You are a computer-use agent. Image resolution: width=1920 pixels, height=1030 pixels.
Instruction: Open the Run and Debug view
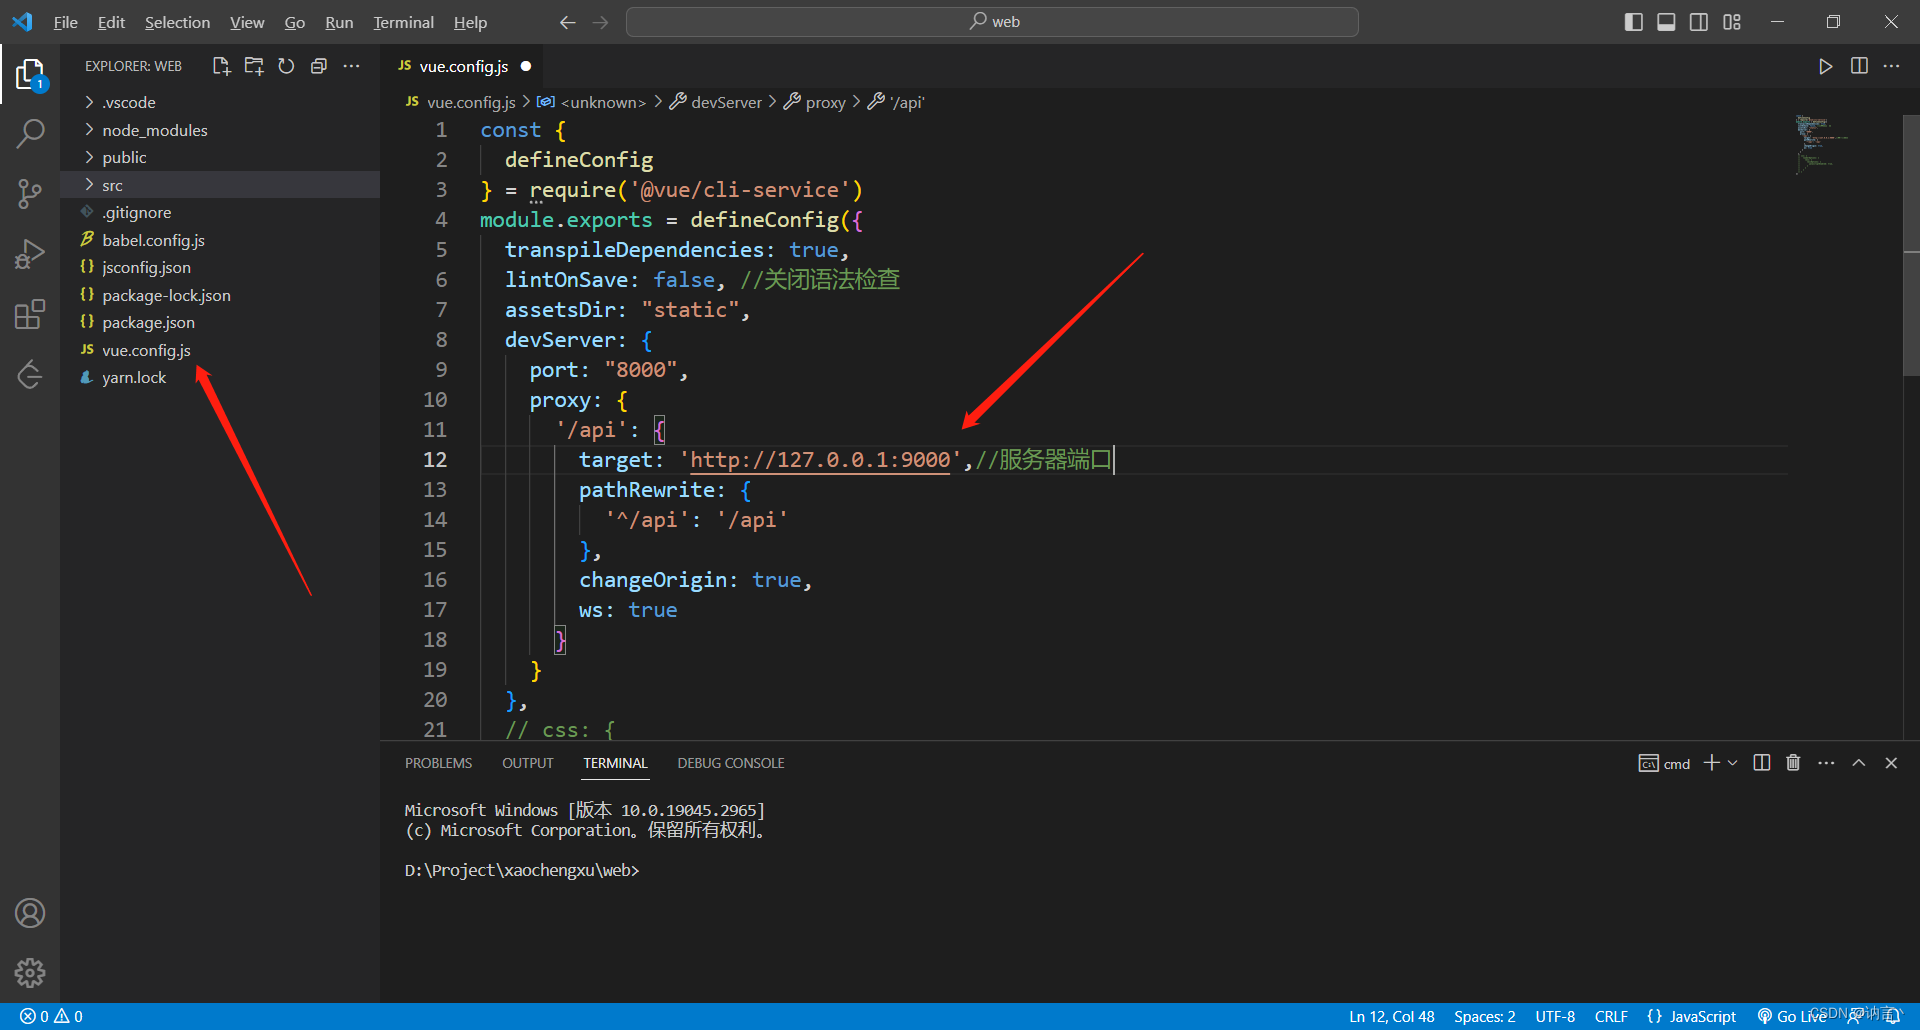click(30, 254)
